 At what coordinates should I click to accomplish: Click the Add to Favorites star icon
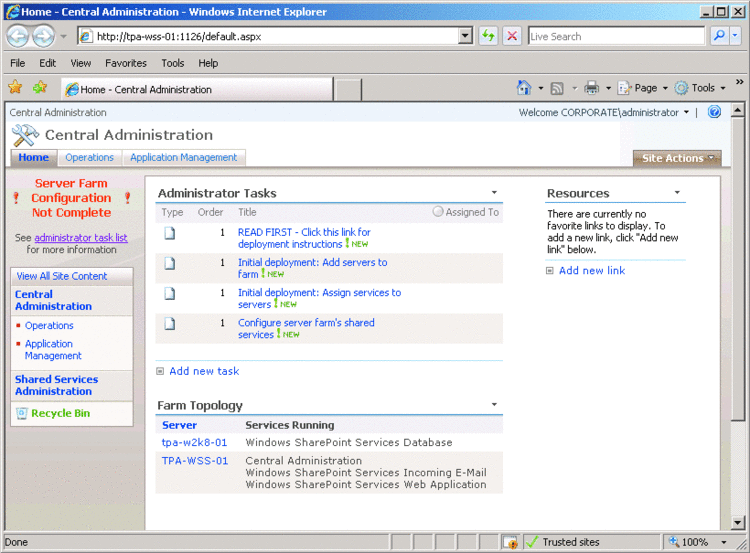pyautogui.click(x=40, y=88)
